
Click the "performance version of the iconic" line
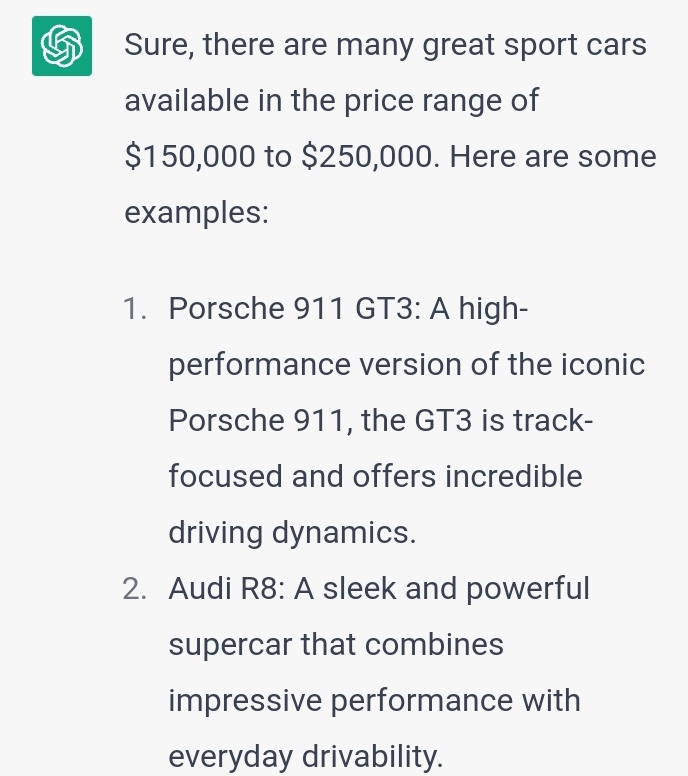coord(406,365)
